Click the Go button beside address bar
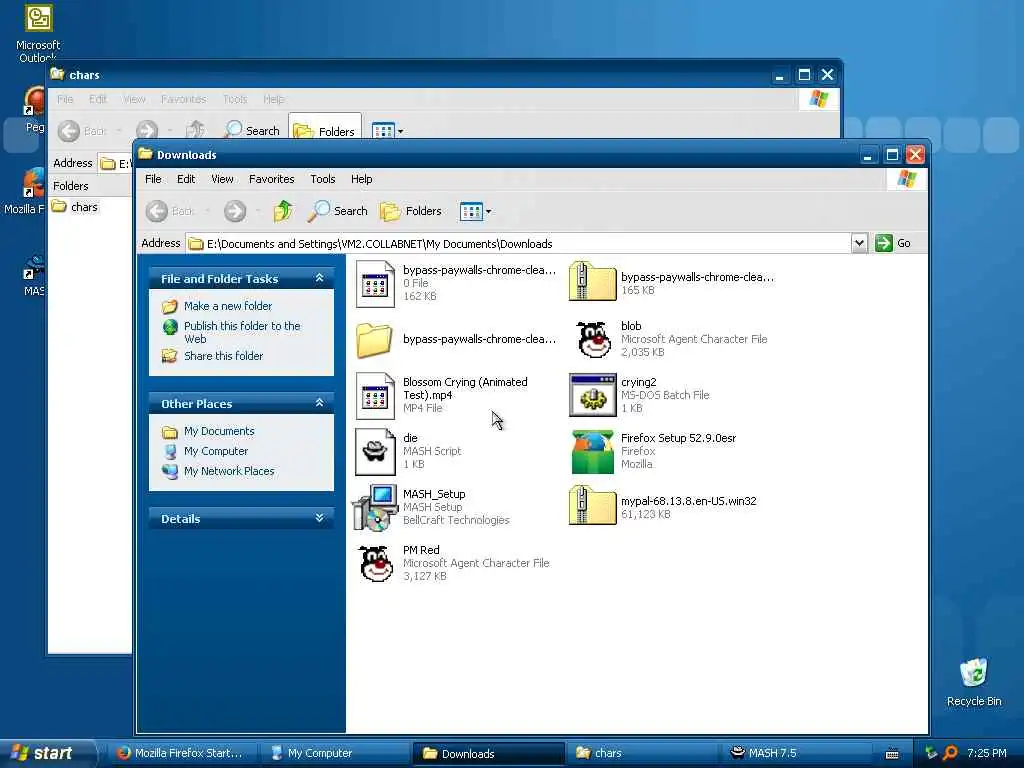This screenshot has height=768, width=1024. pos(893,244)
